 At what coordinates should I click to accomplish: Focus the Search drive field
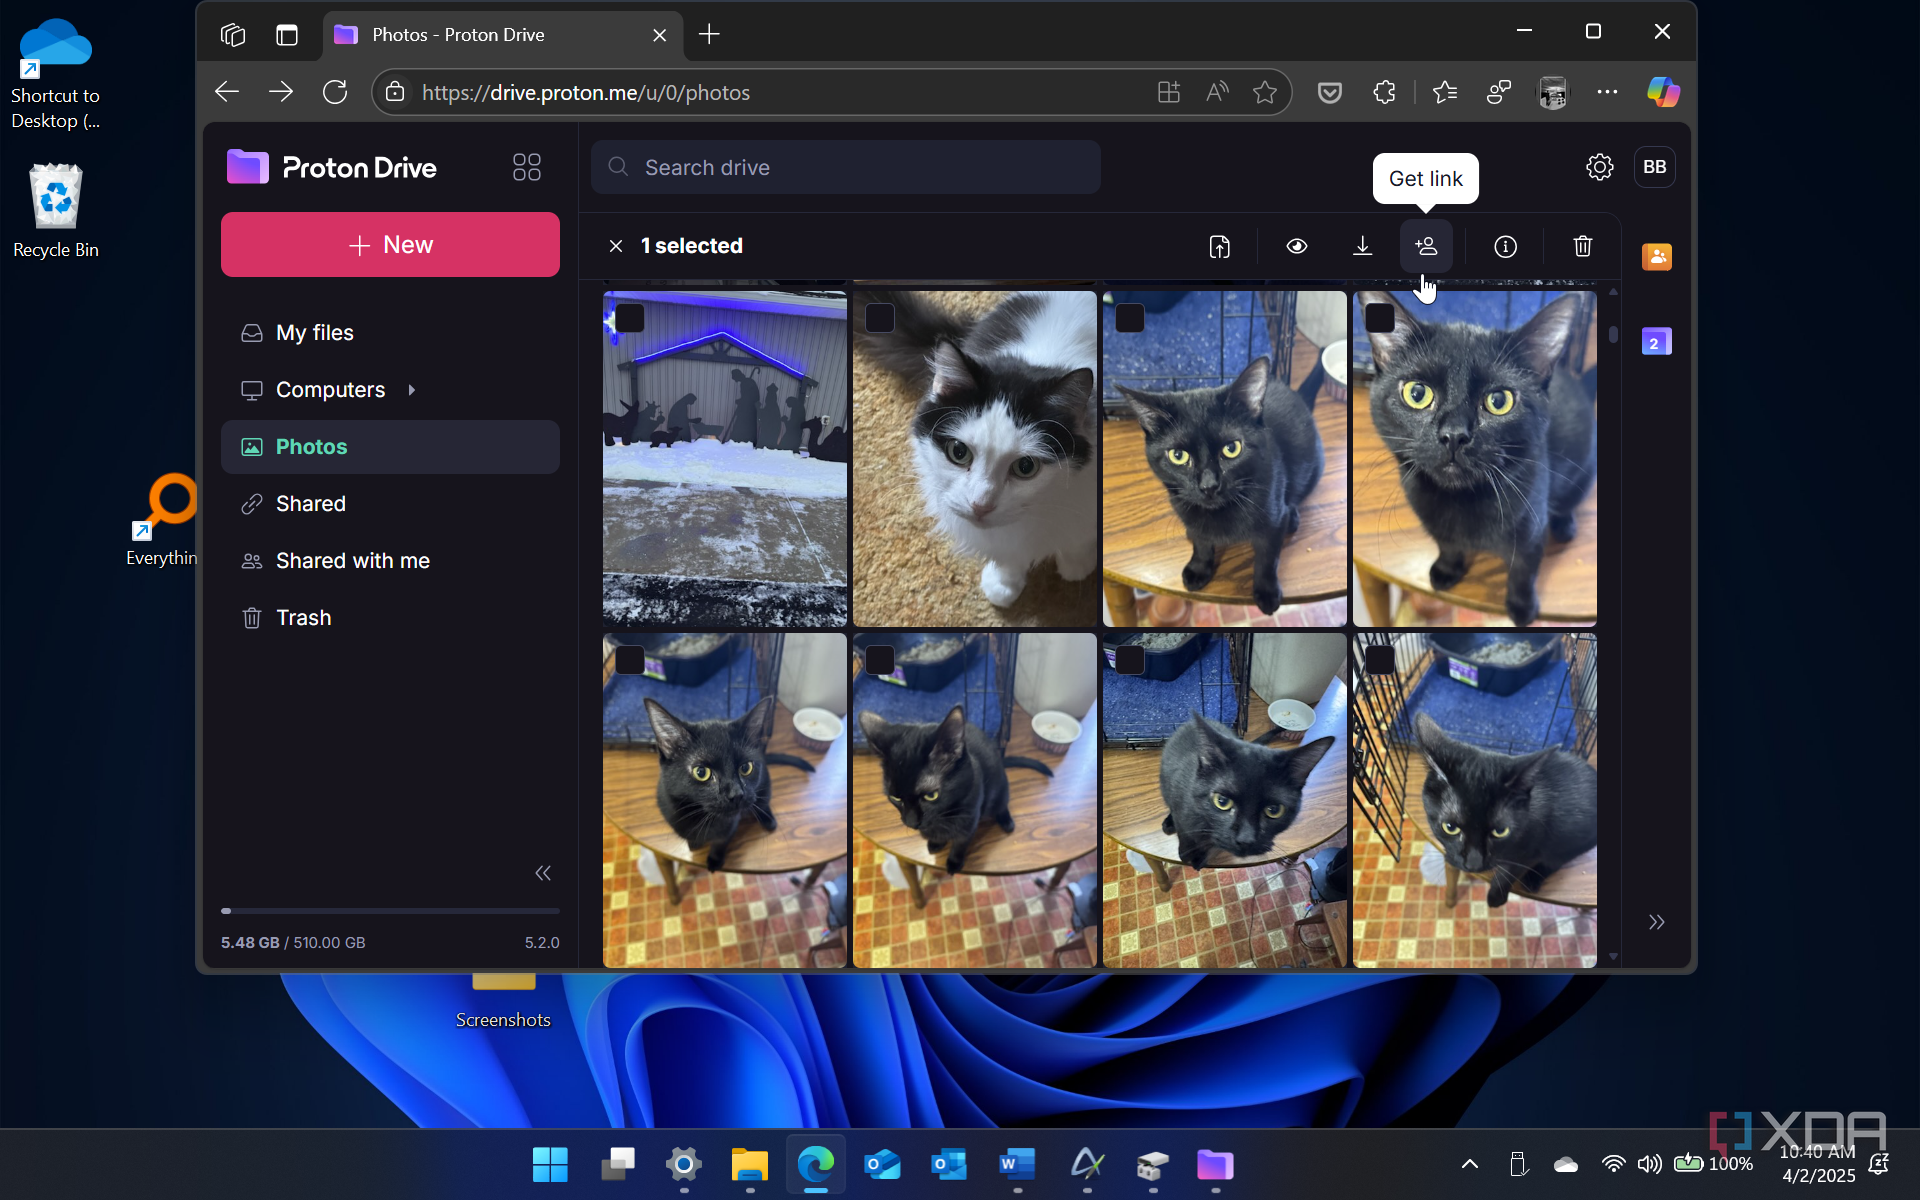(x=846, y=167)
